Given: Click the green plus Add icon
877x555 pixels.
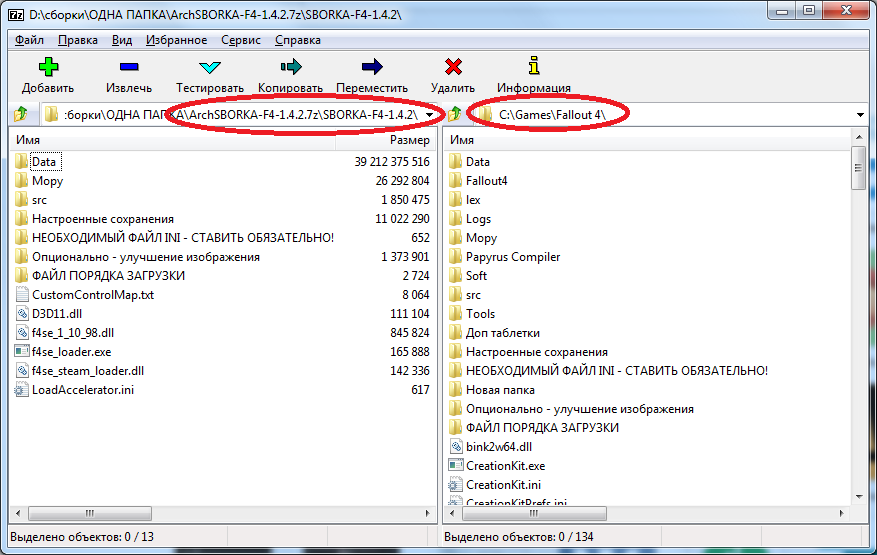Looking at the screenshot, I should pyautogui.click(x=47, y=68).
